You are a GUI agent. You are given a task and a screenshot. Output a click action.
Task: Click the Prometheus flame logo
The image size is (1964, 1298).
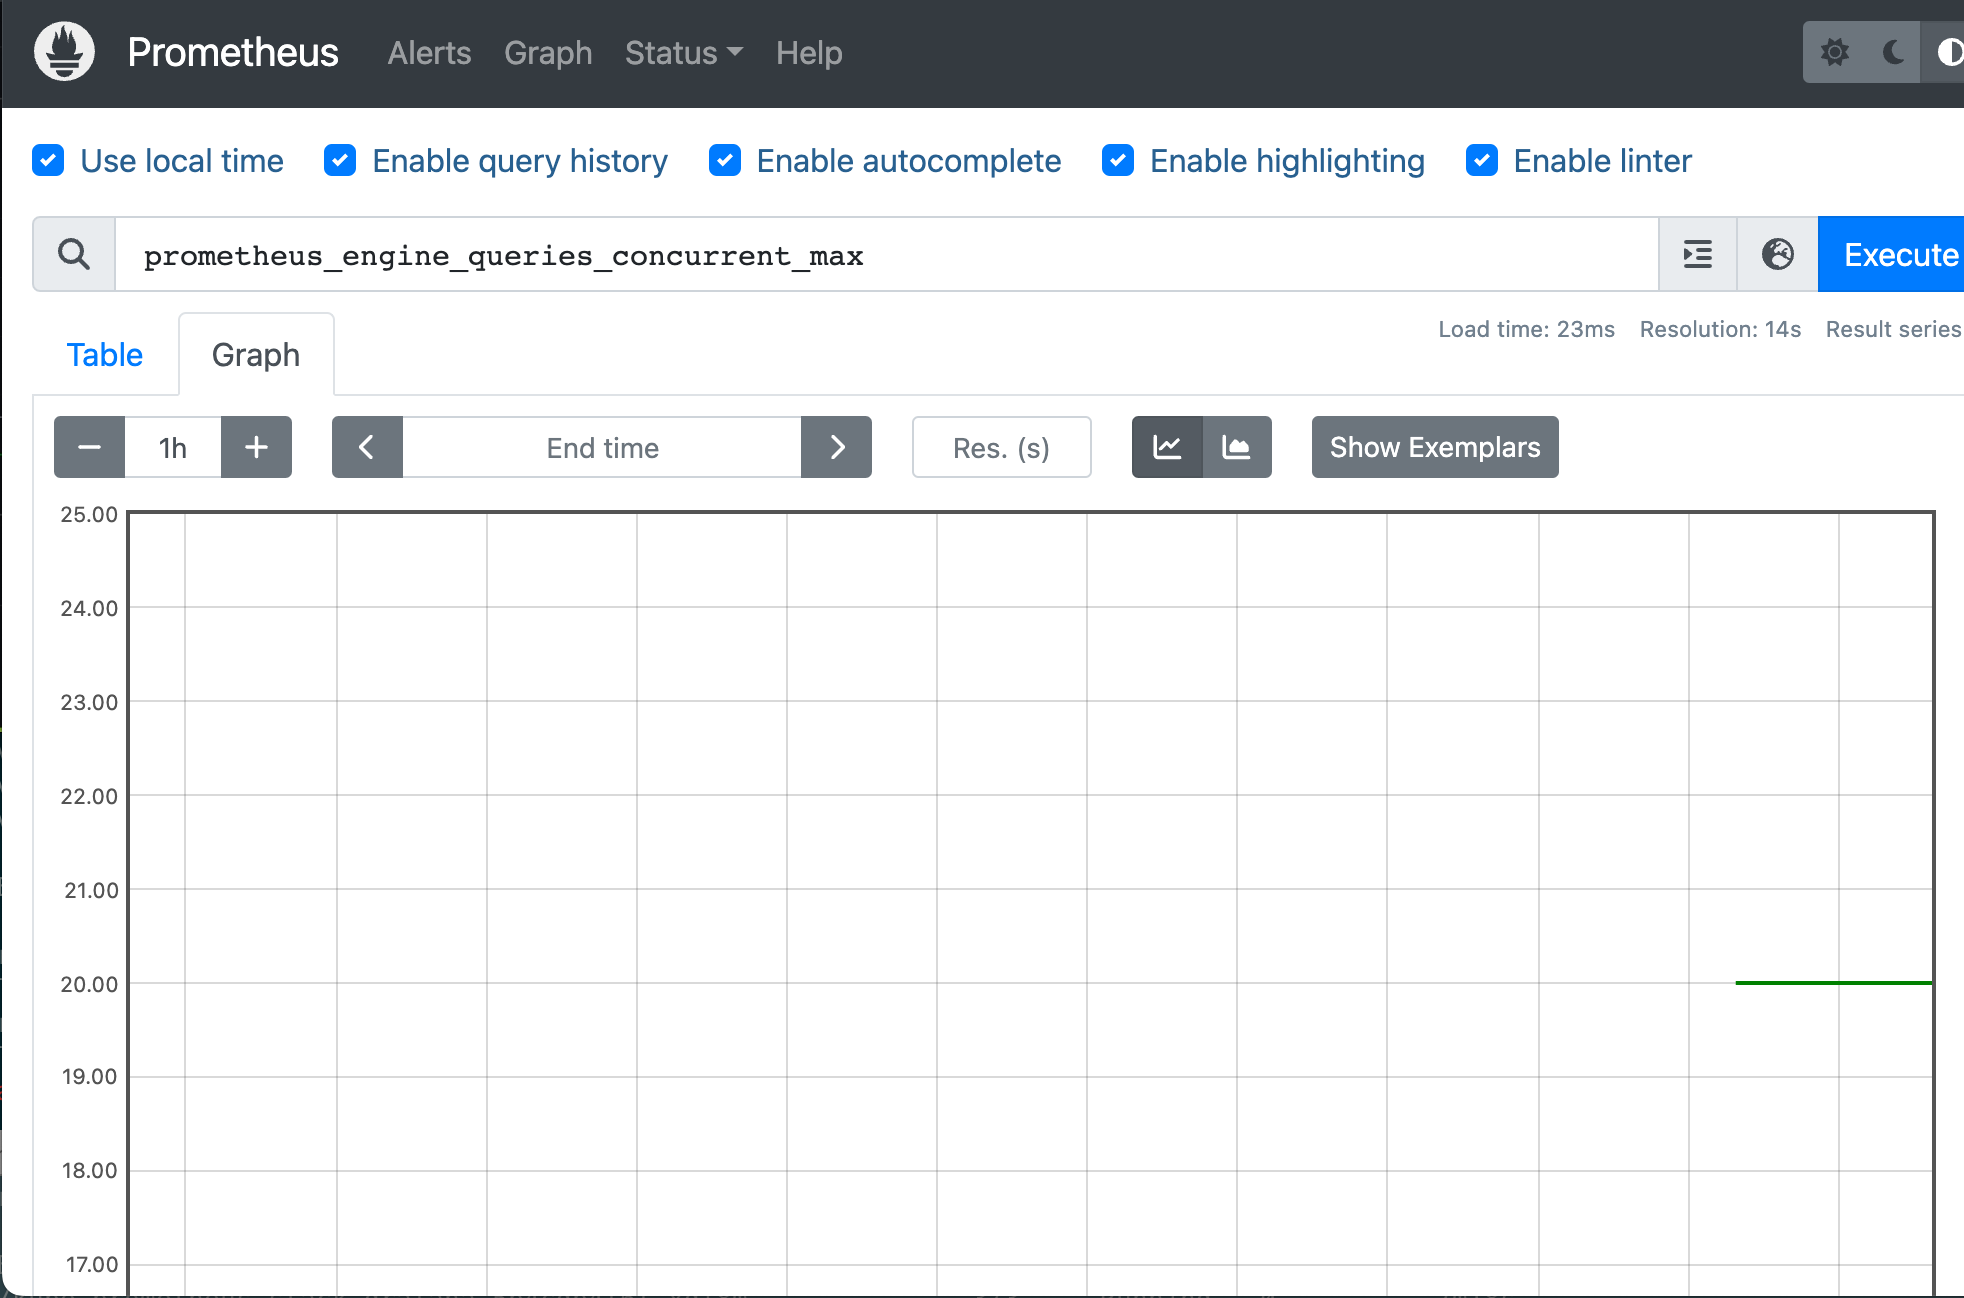(64, 52)
